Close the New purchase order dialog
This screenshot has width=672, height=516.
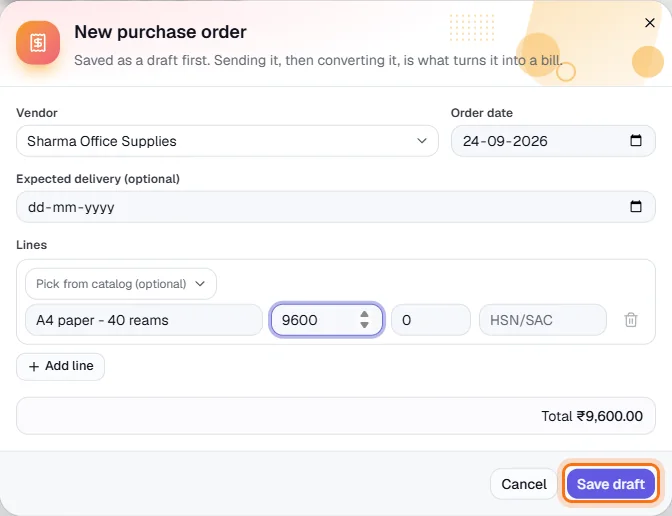[650, 23]
